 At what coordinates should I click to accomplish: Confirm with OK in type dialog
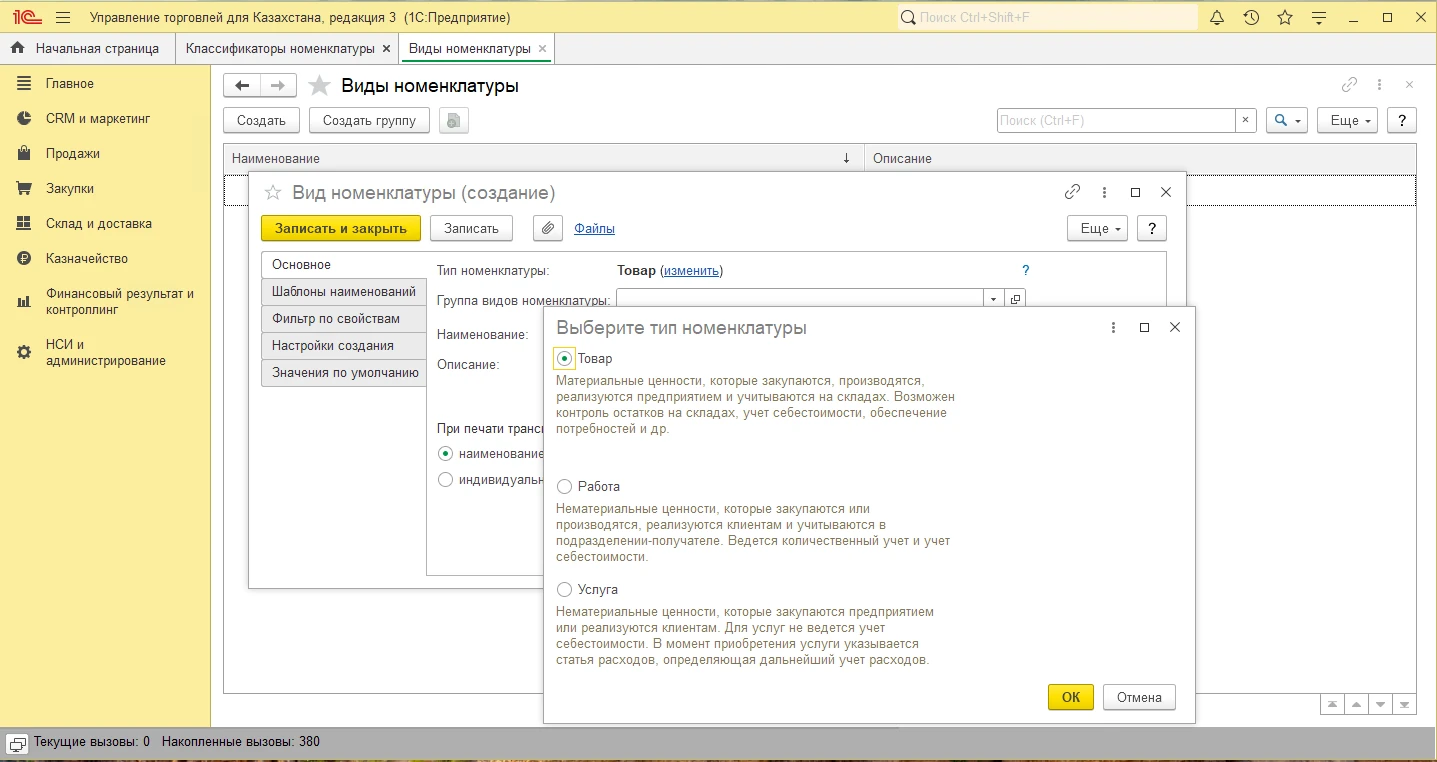pos(1071,697)
